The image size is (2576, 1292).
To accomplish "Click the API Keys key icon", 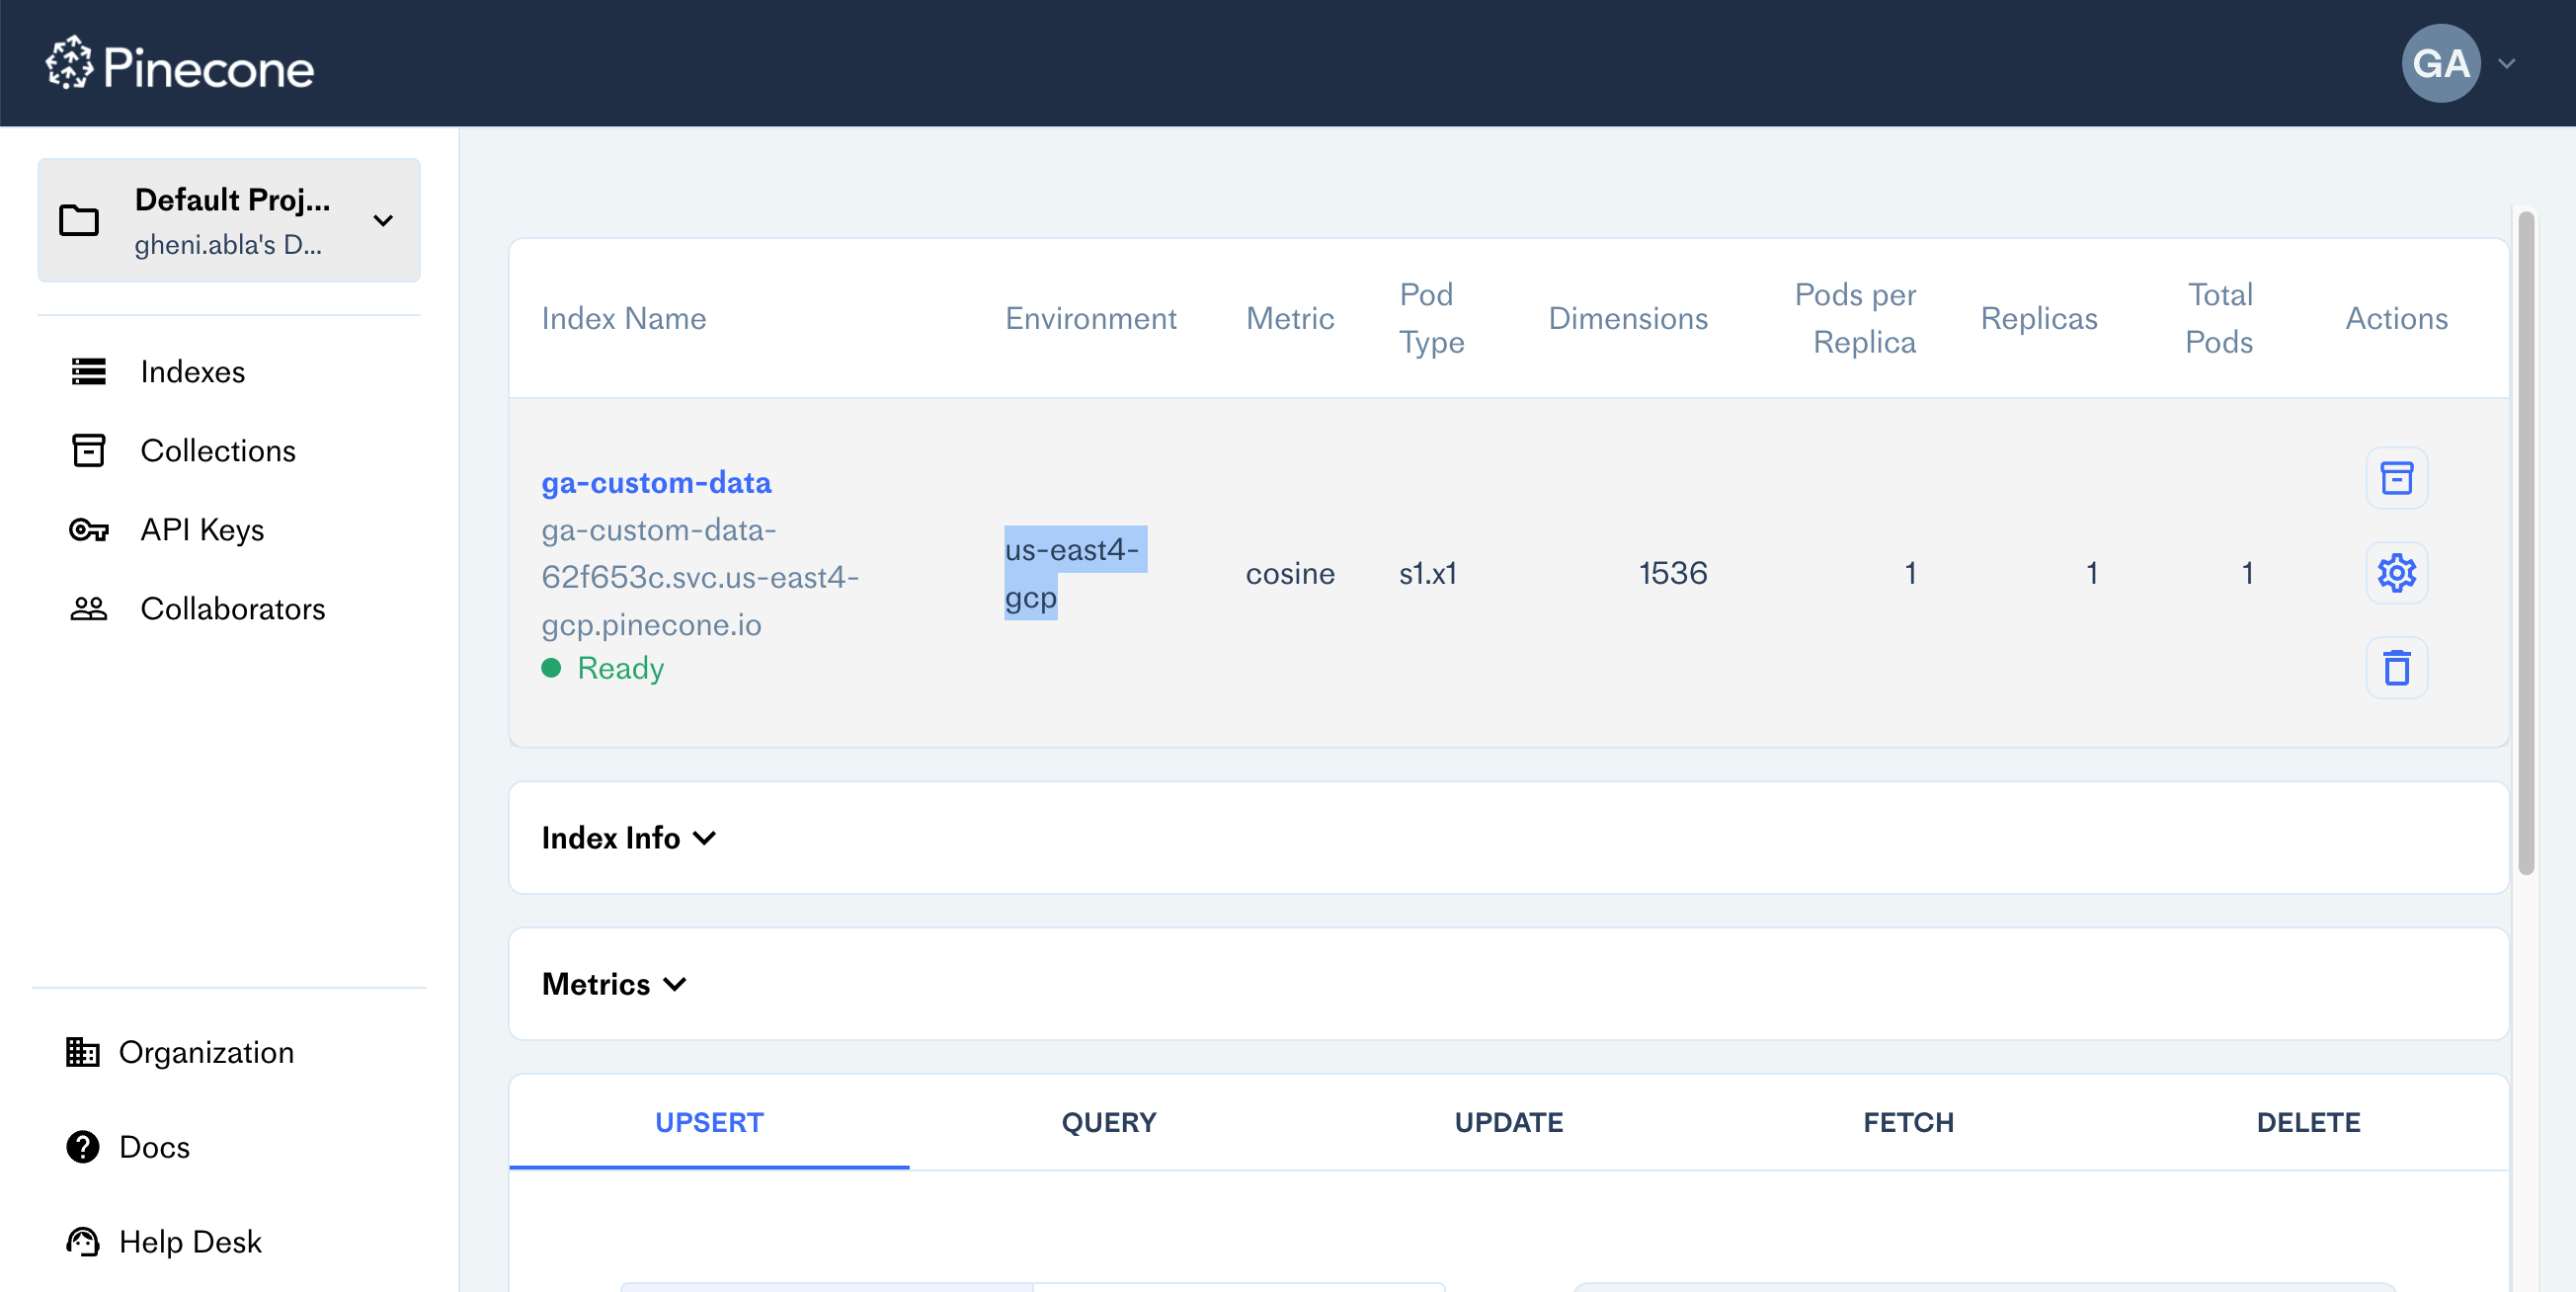I will (89, 530).
